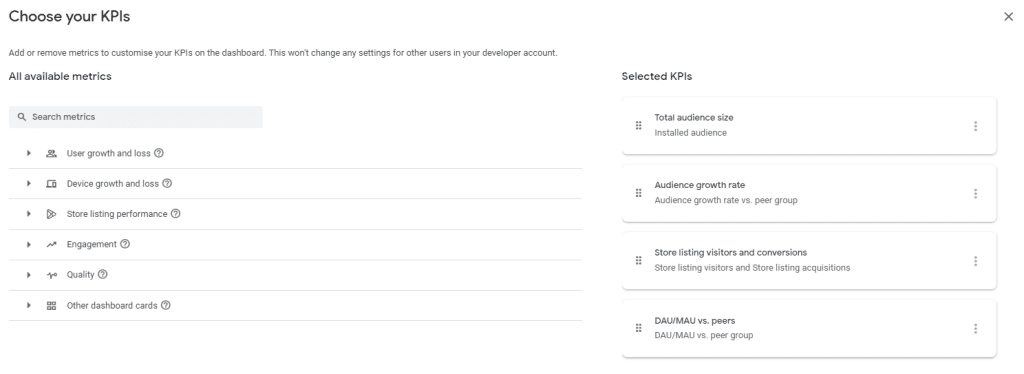Expand the User growth and loss arrow
Viewport: 1024px width, 374px height.
coord(29,153)
